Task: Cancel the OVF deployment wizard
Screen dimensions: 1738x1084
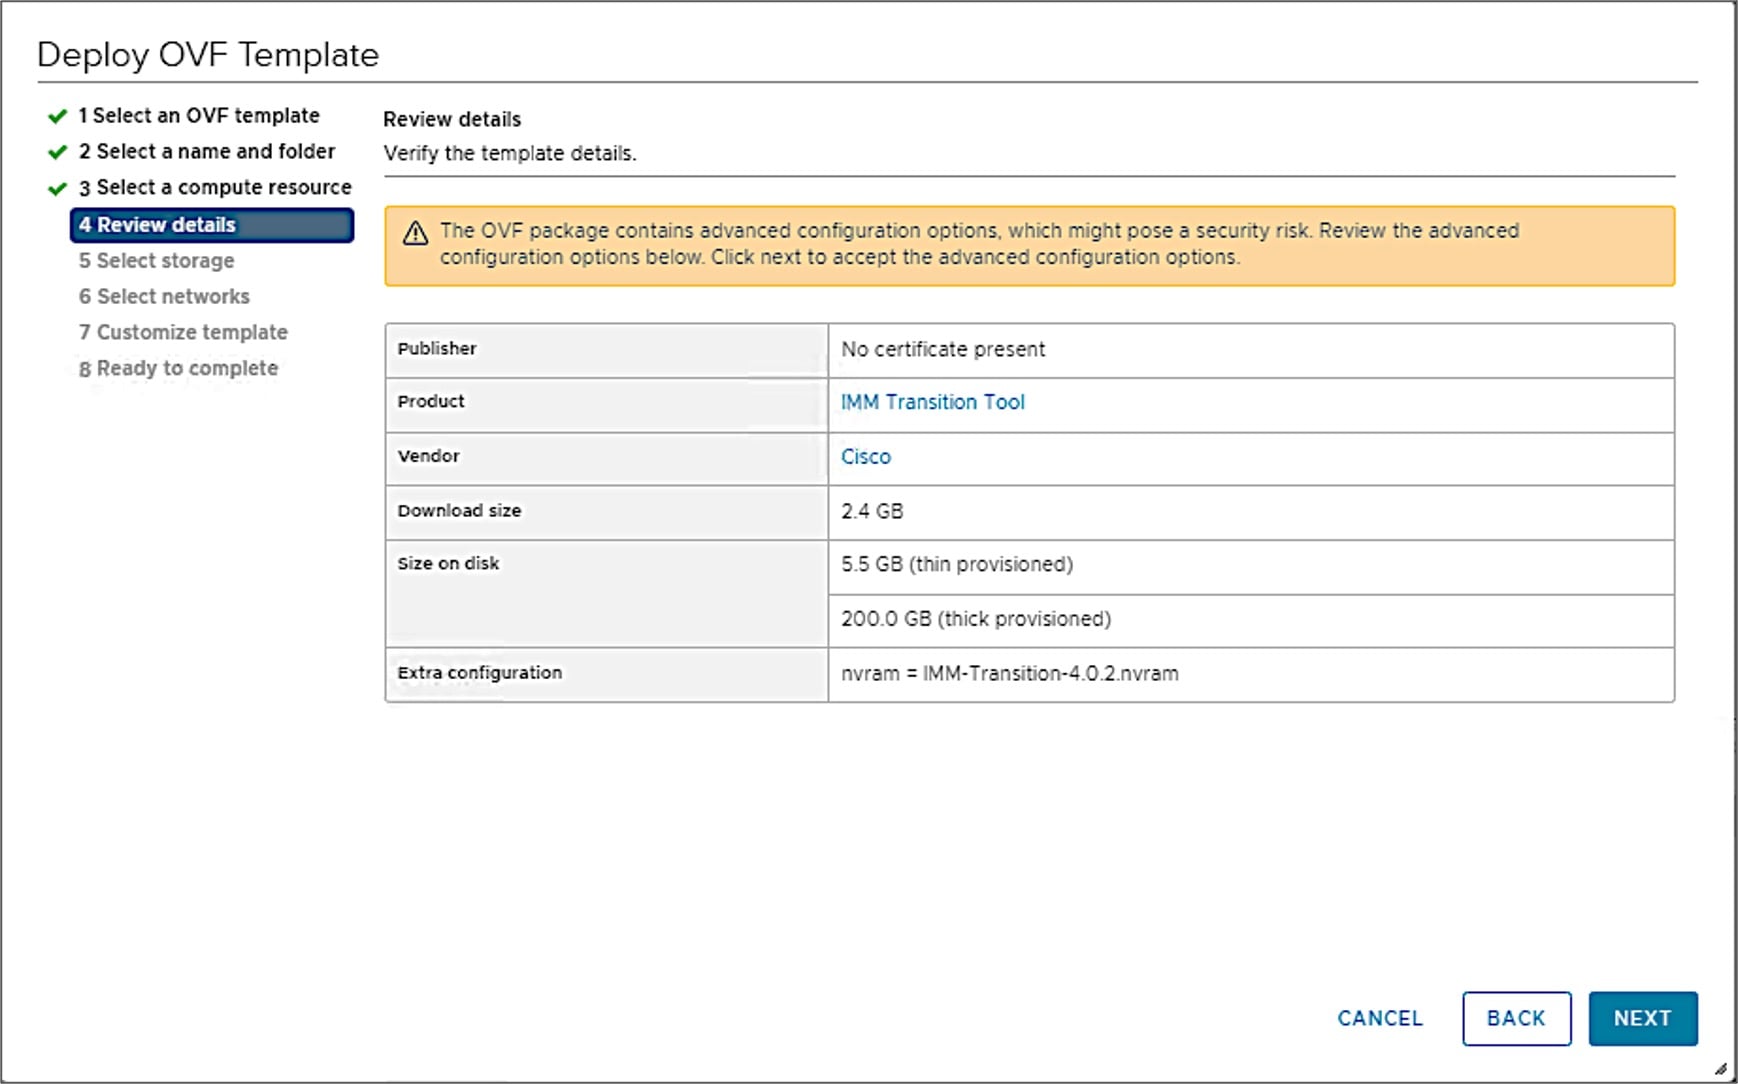Action: [1379, 1018]
